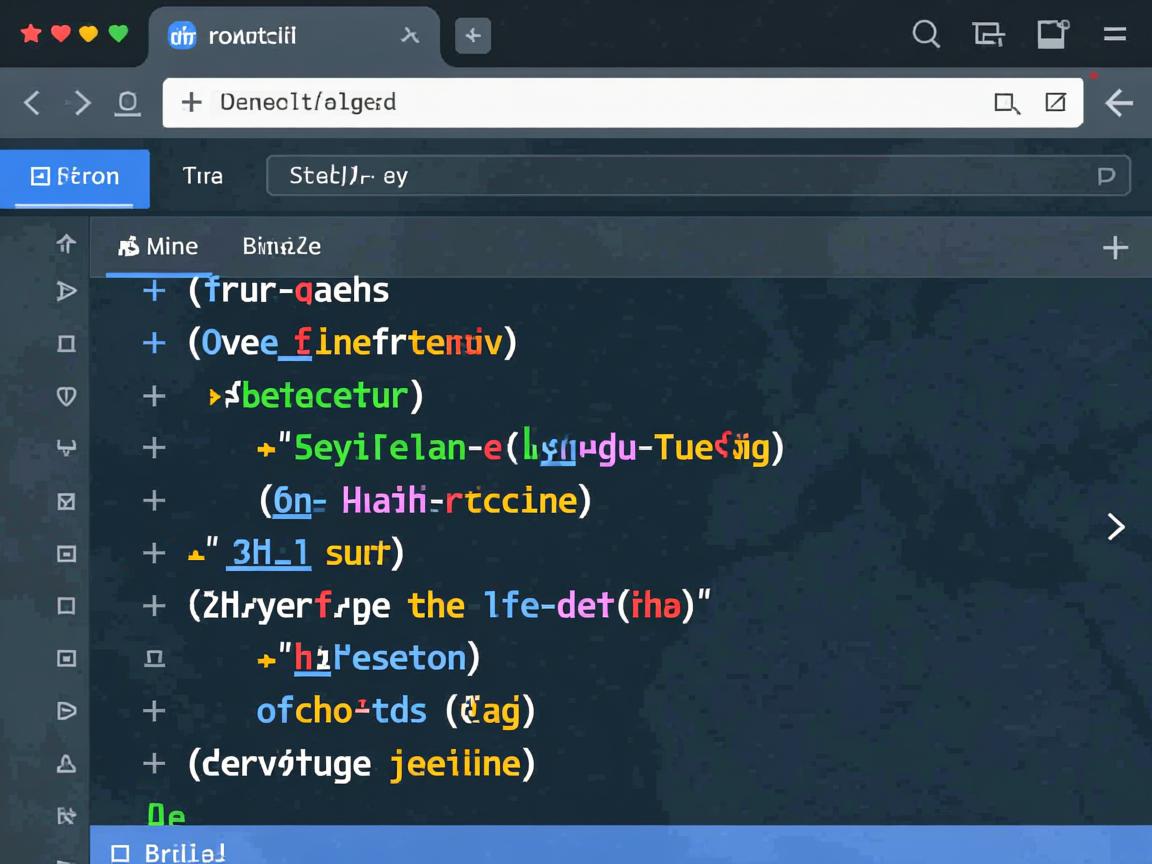Viewport: 1152px width, 864px height.
Task: Expand the right side chevron arrow
Action: pyautogui.click(x=1116, y=527)
